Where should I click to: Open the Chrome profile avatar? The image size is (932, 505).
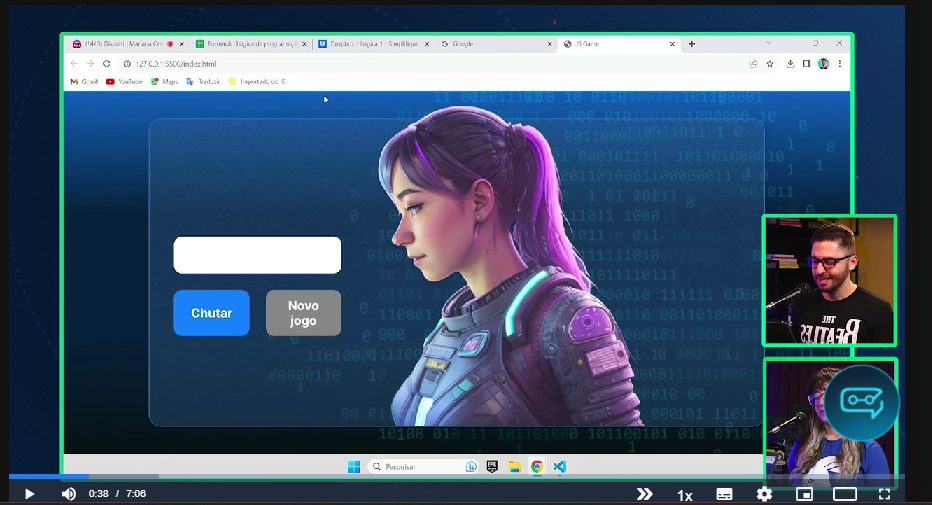[x=823, y=64]
